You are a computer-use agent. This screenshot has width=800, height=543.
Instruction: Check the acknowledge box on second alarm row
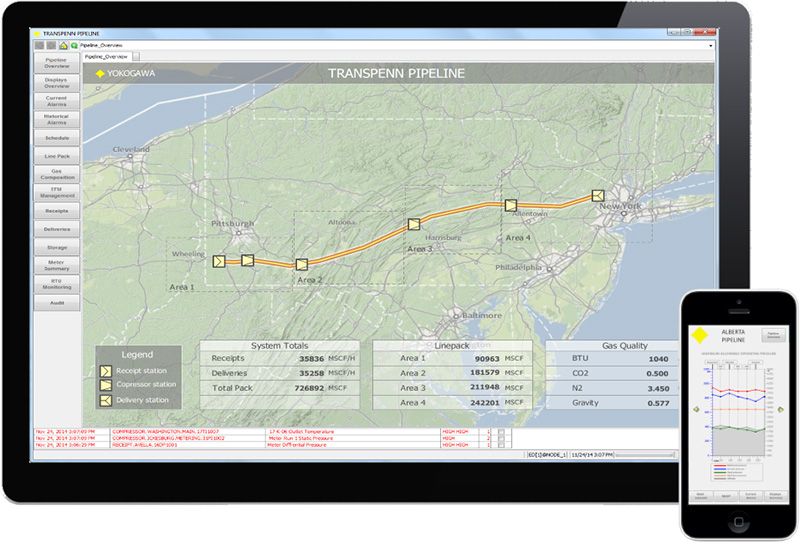501,438
